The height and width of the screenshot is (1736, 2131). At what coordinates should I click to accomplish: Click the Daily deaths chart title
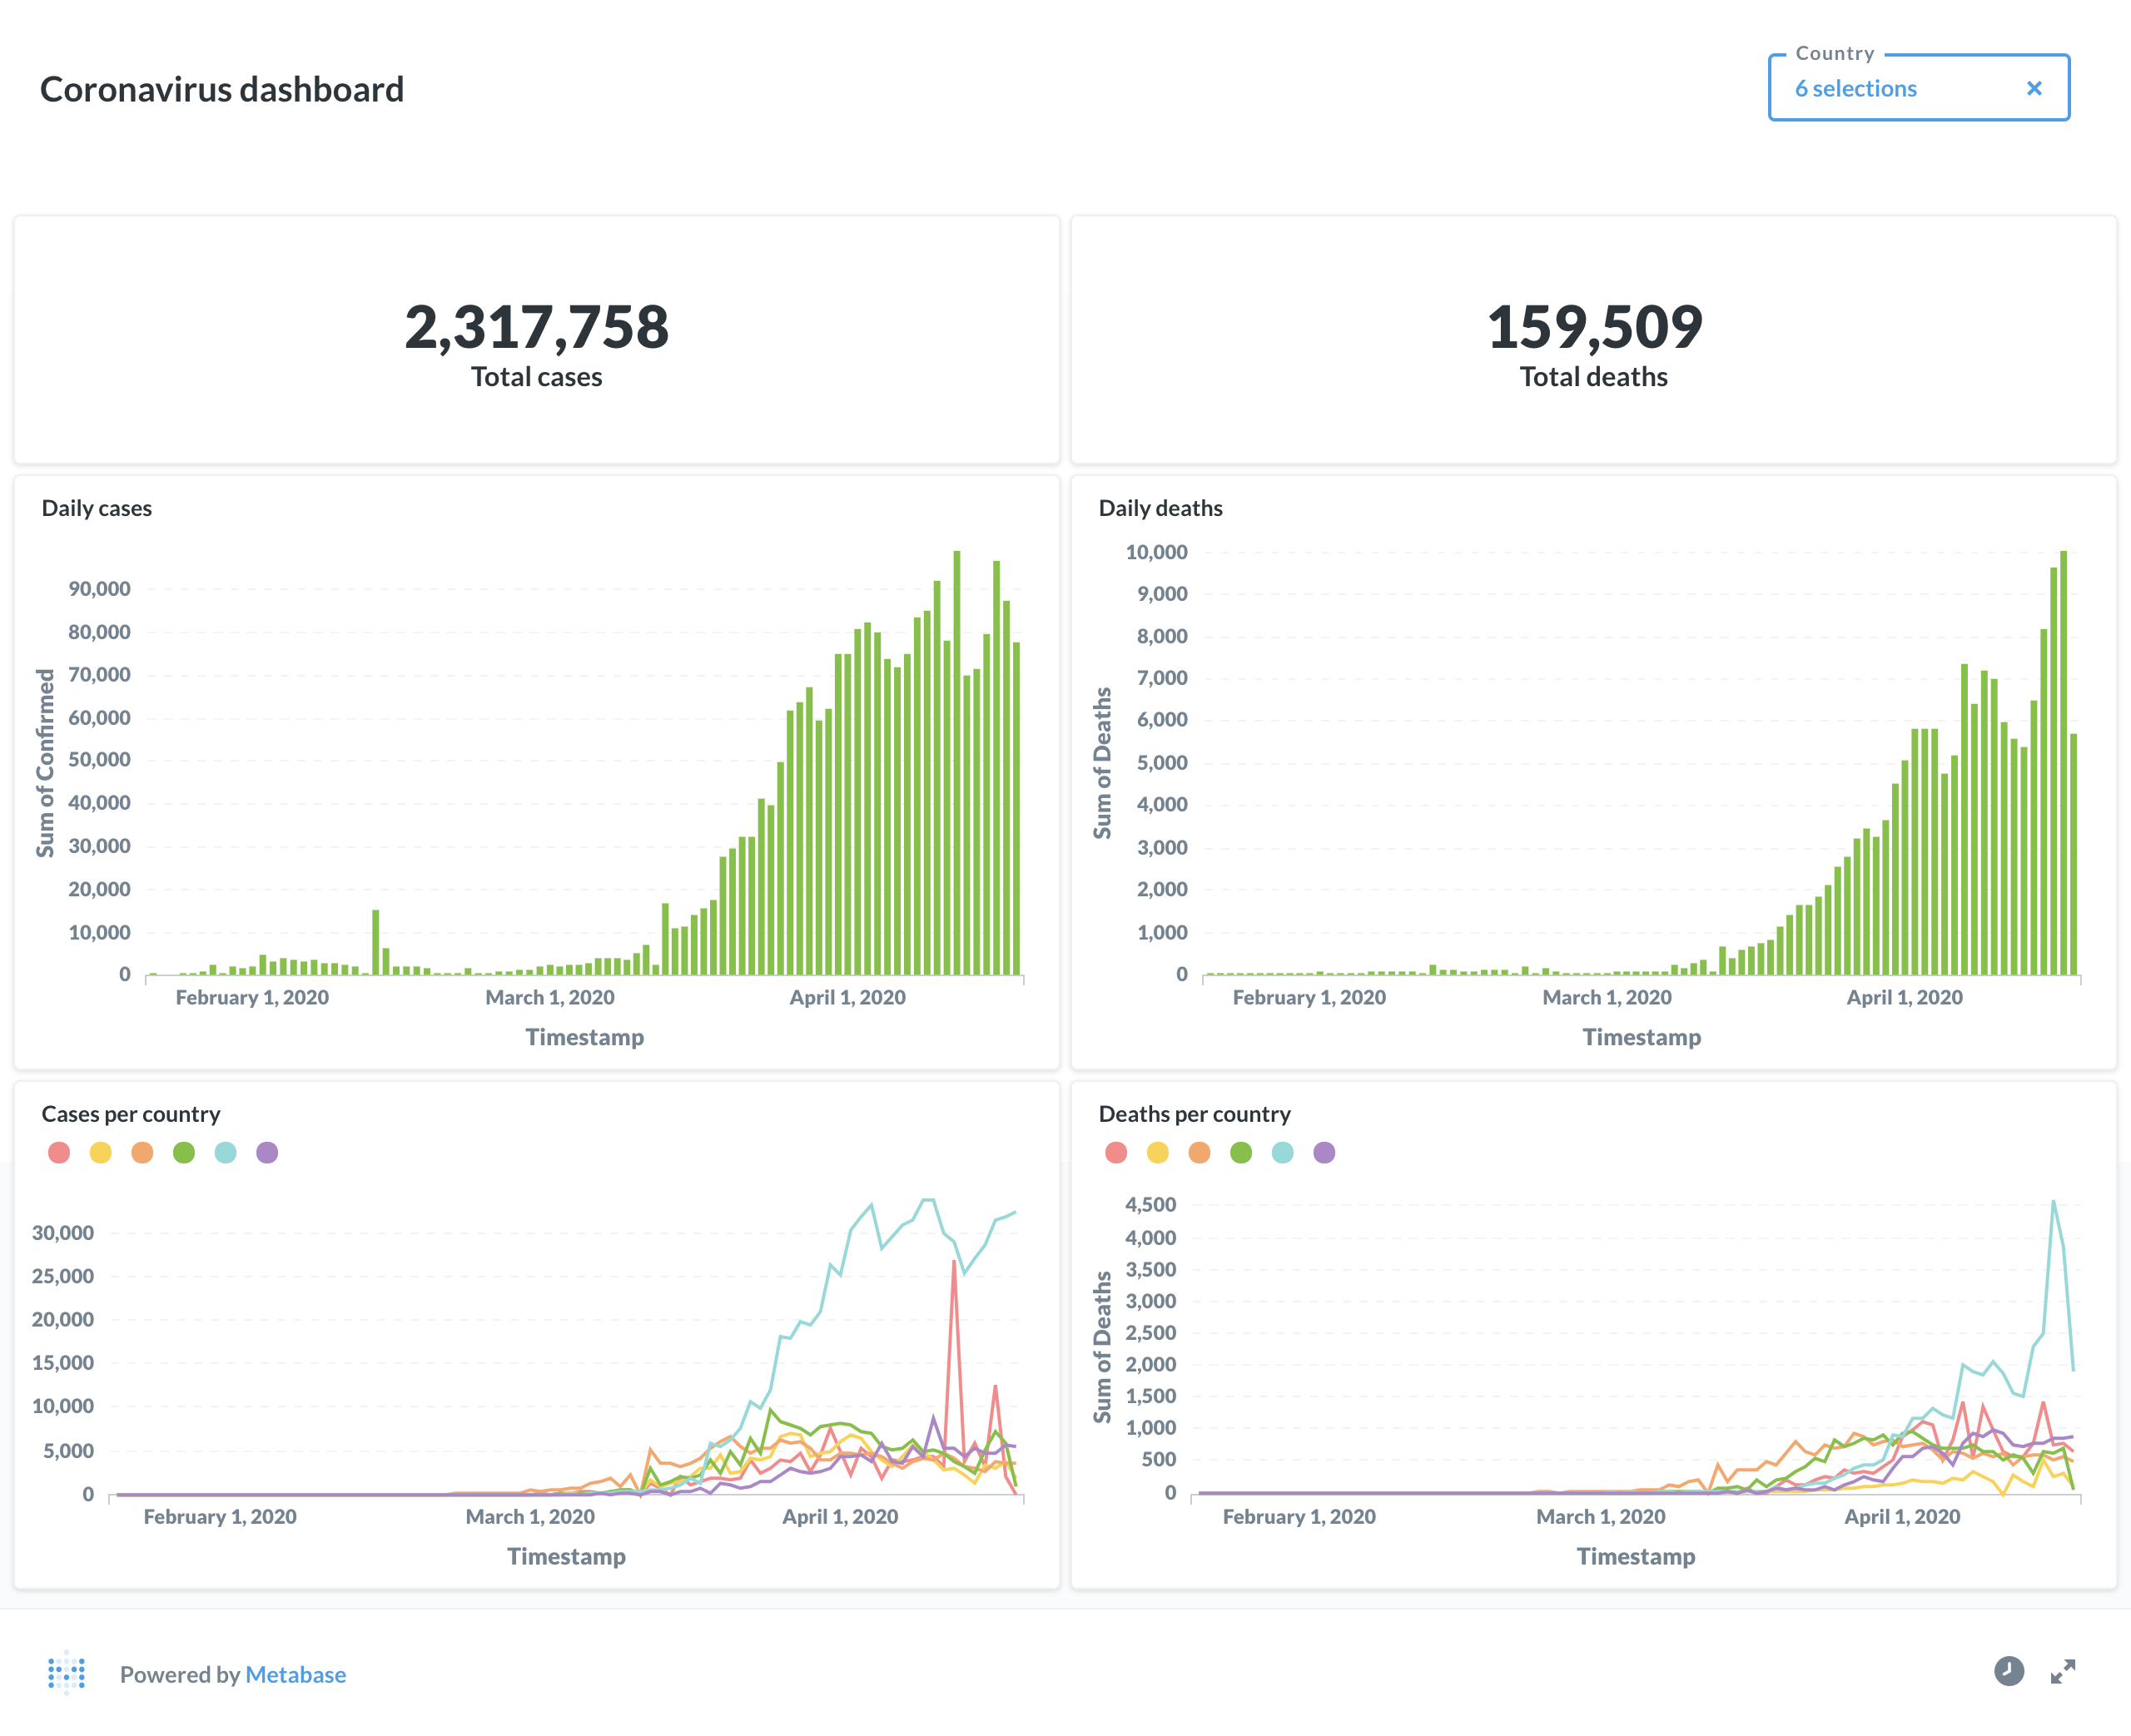click(1160, 508)
